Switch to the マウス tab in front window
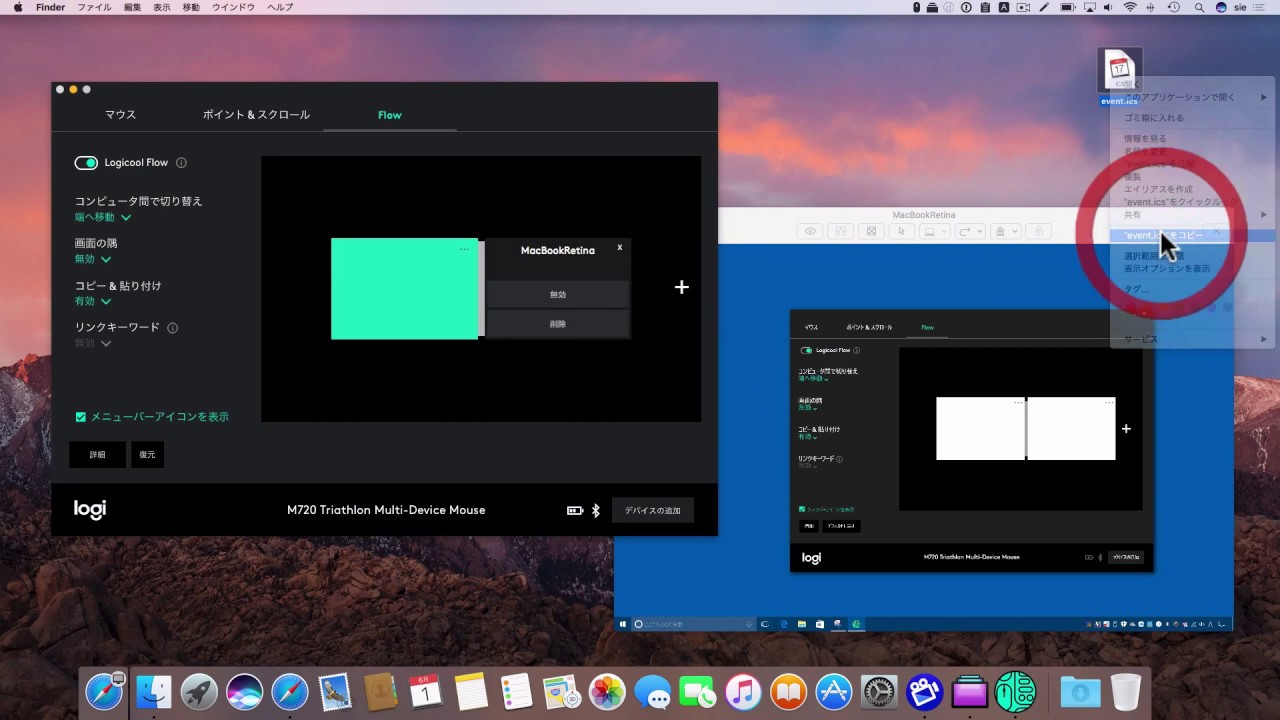1280x720 pixels. pyautogui.click(x=120, y=115)
